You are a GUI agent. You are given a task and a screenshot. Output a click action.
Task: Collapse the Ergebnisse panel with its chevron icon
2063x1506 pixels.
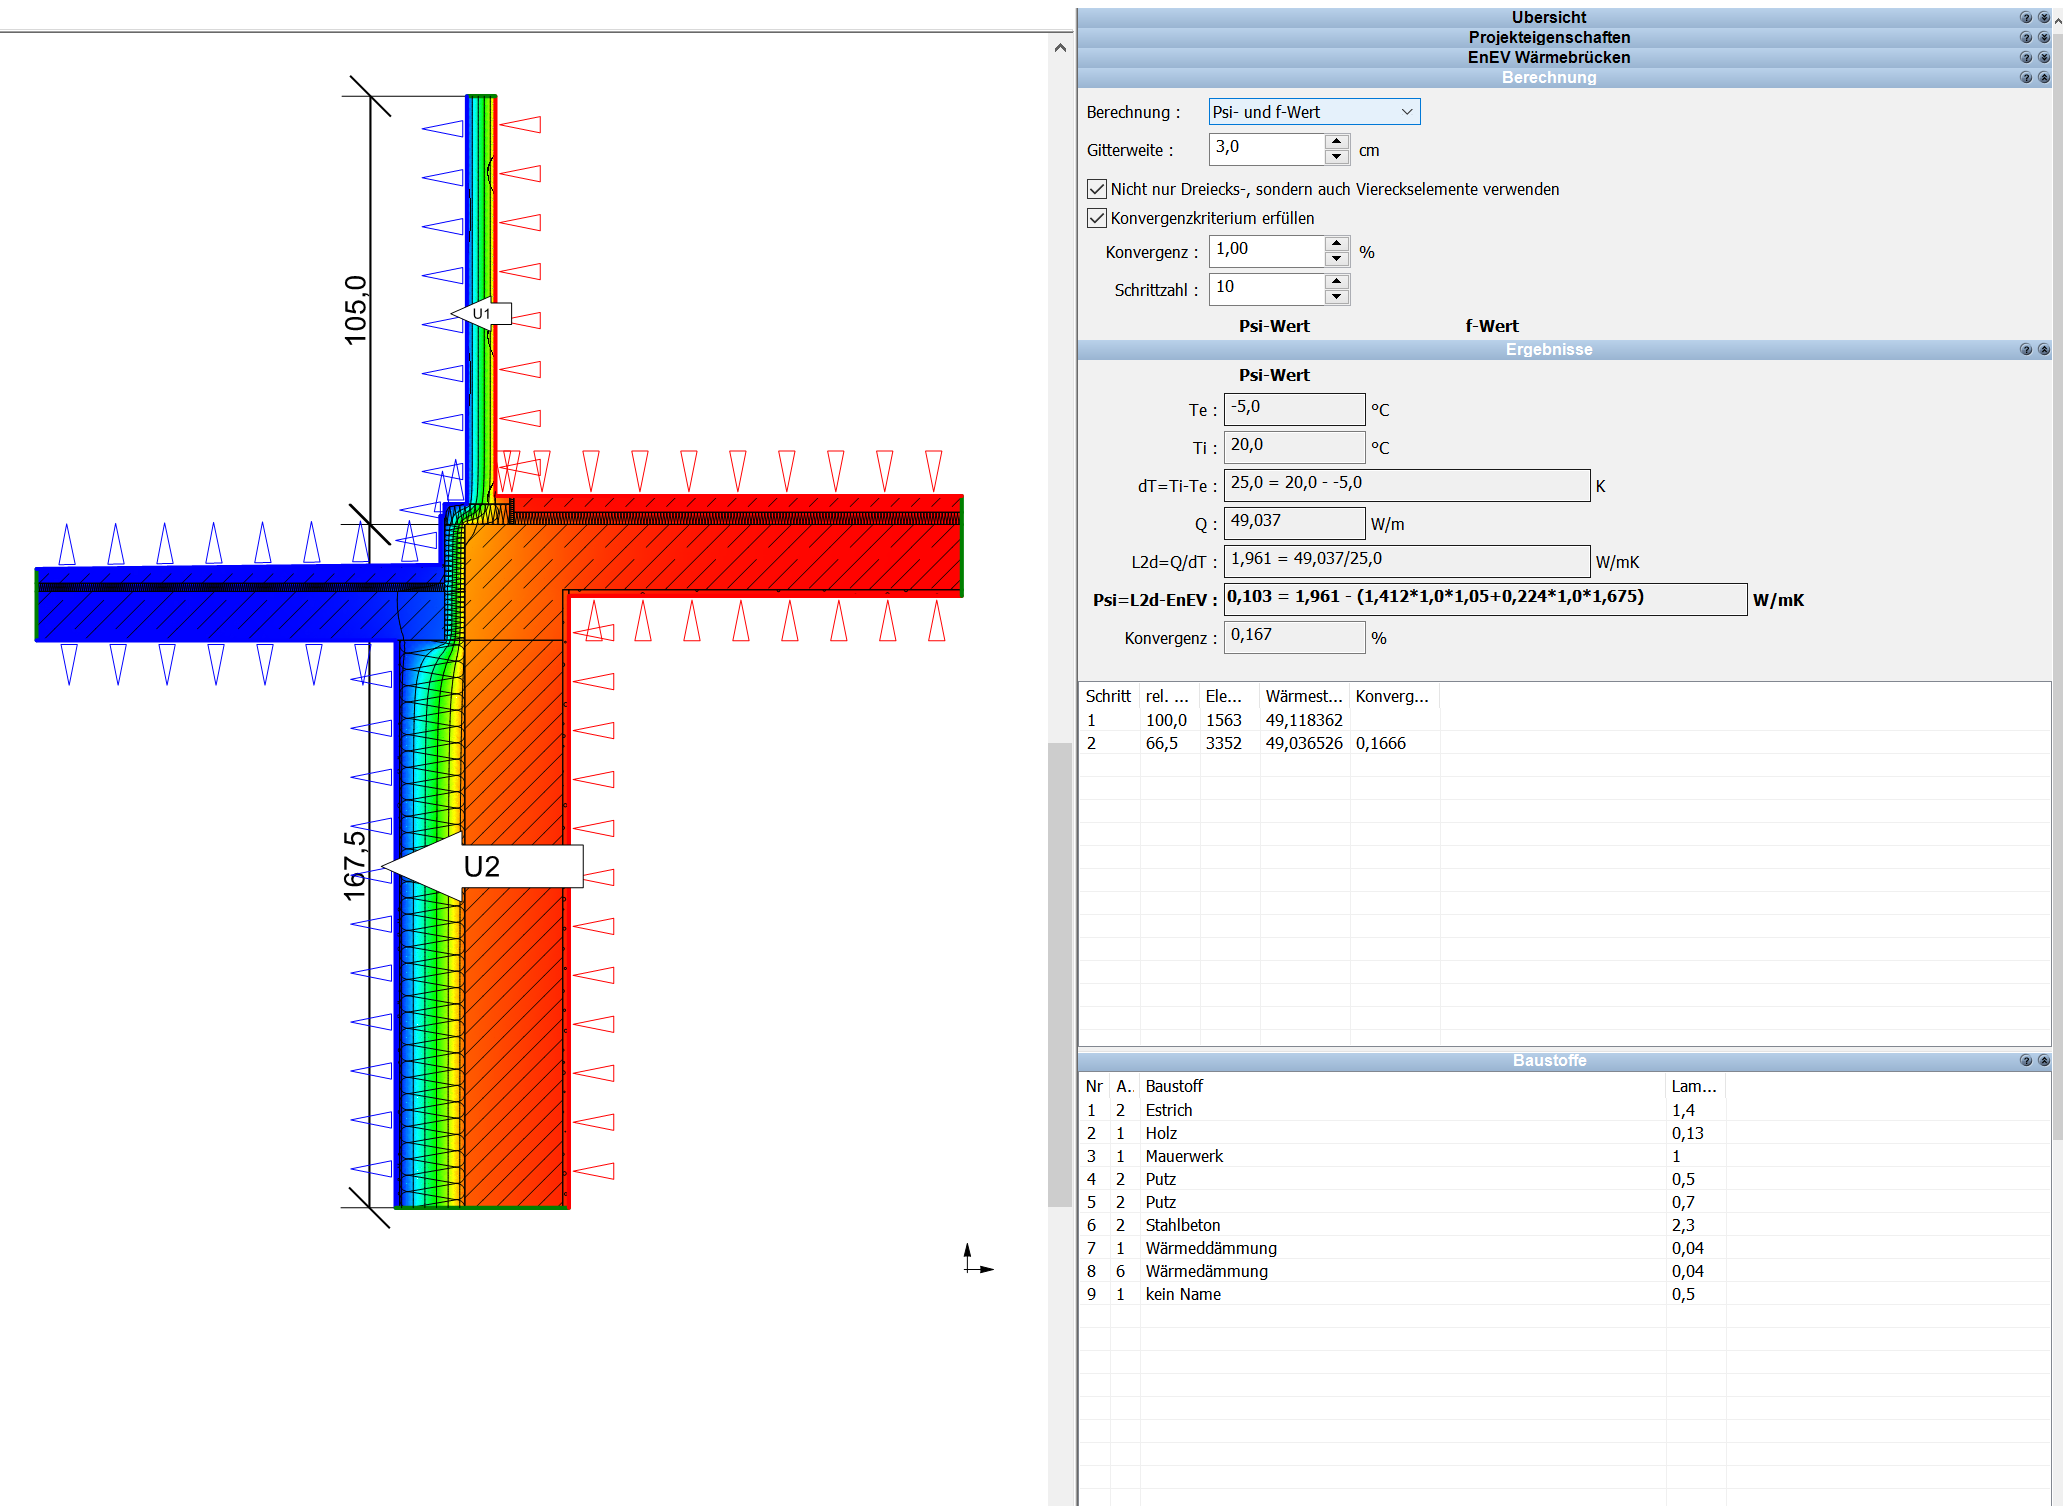[x=2044, y=349]
